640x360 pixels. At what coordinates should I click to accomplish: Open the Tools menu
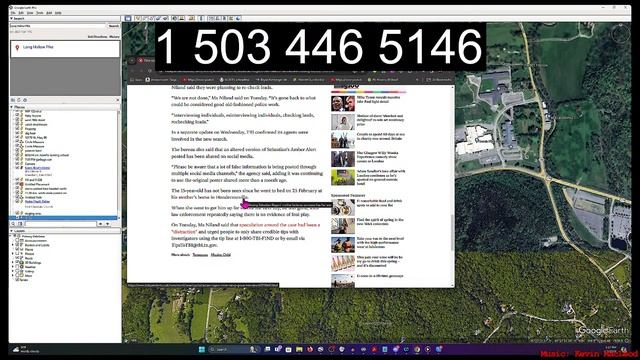pyautogui.click(x=40, y=13)
